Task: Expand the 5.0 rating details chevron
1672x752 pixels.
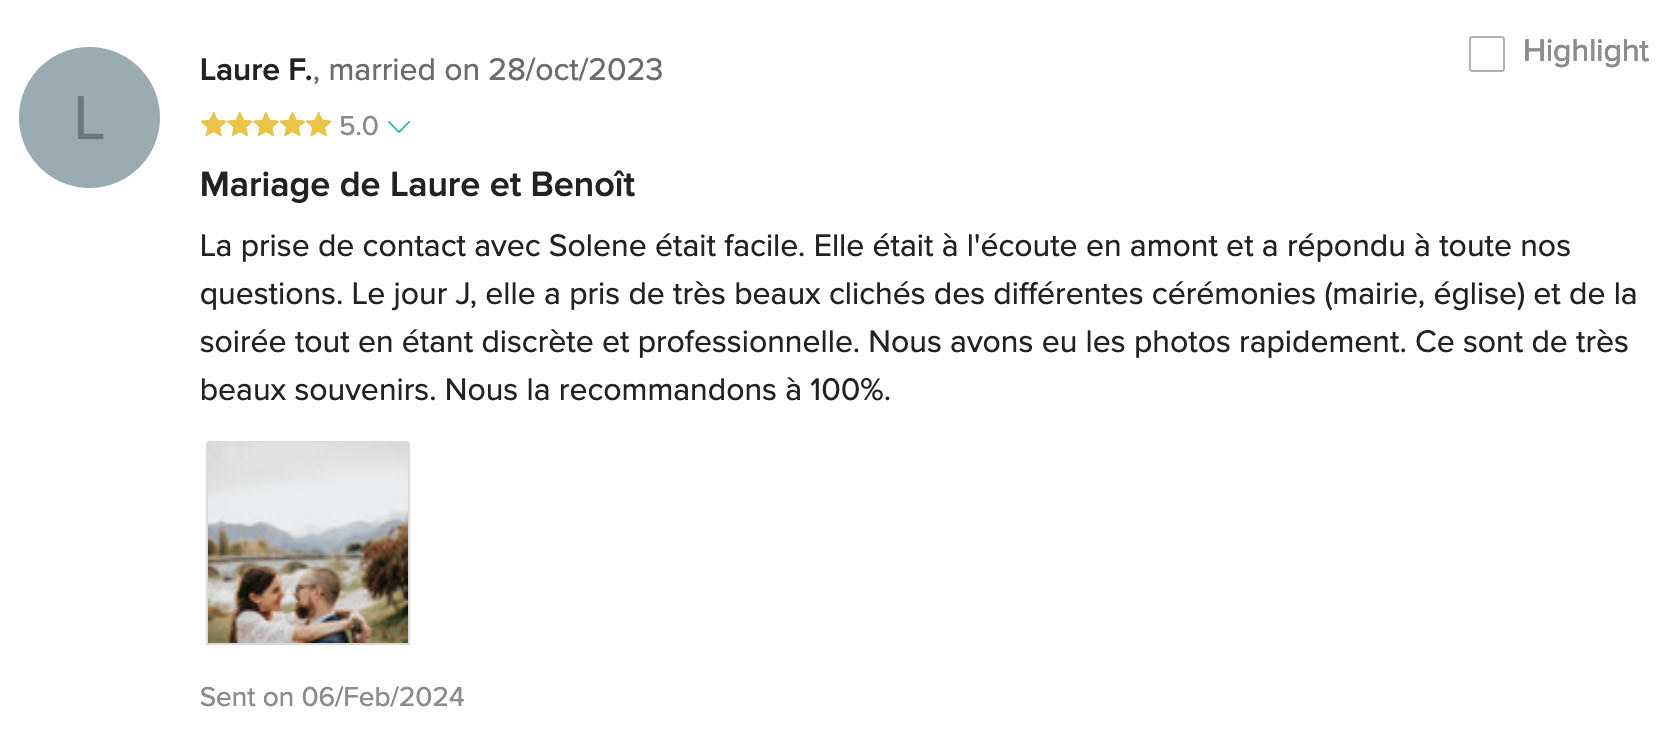Action: 399,127
